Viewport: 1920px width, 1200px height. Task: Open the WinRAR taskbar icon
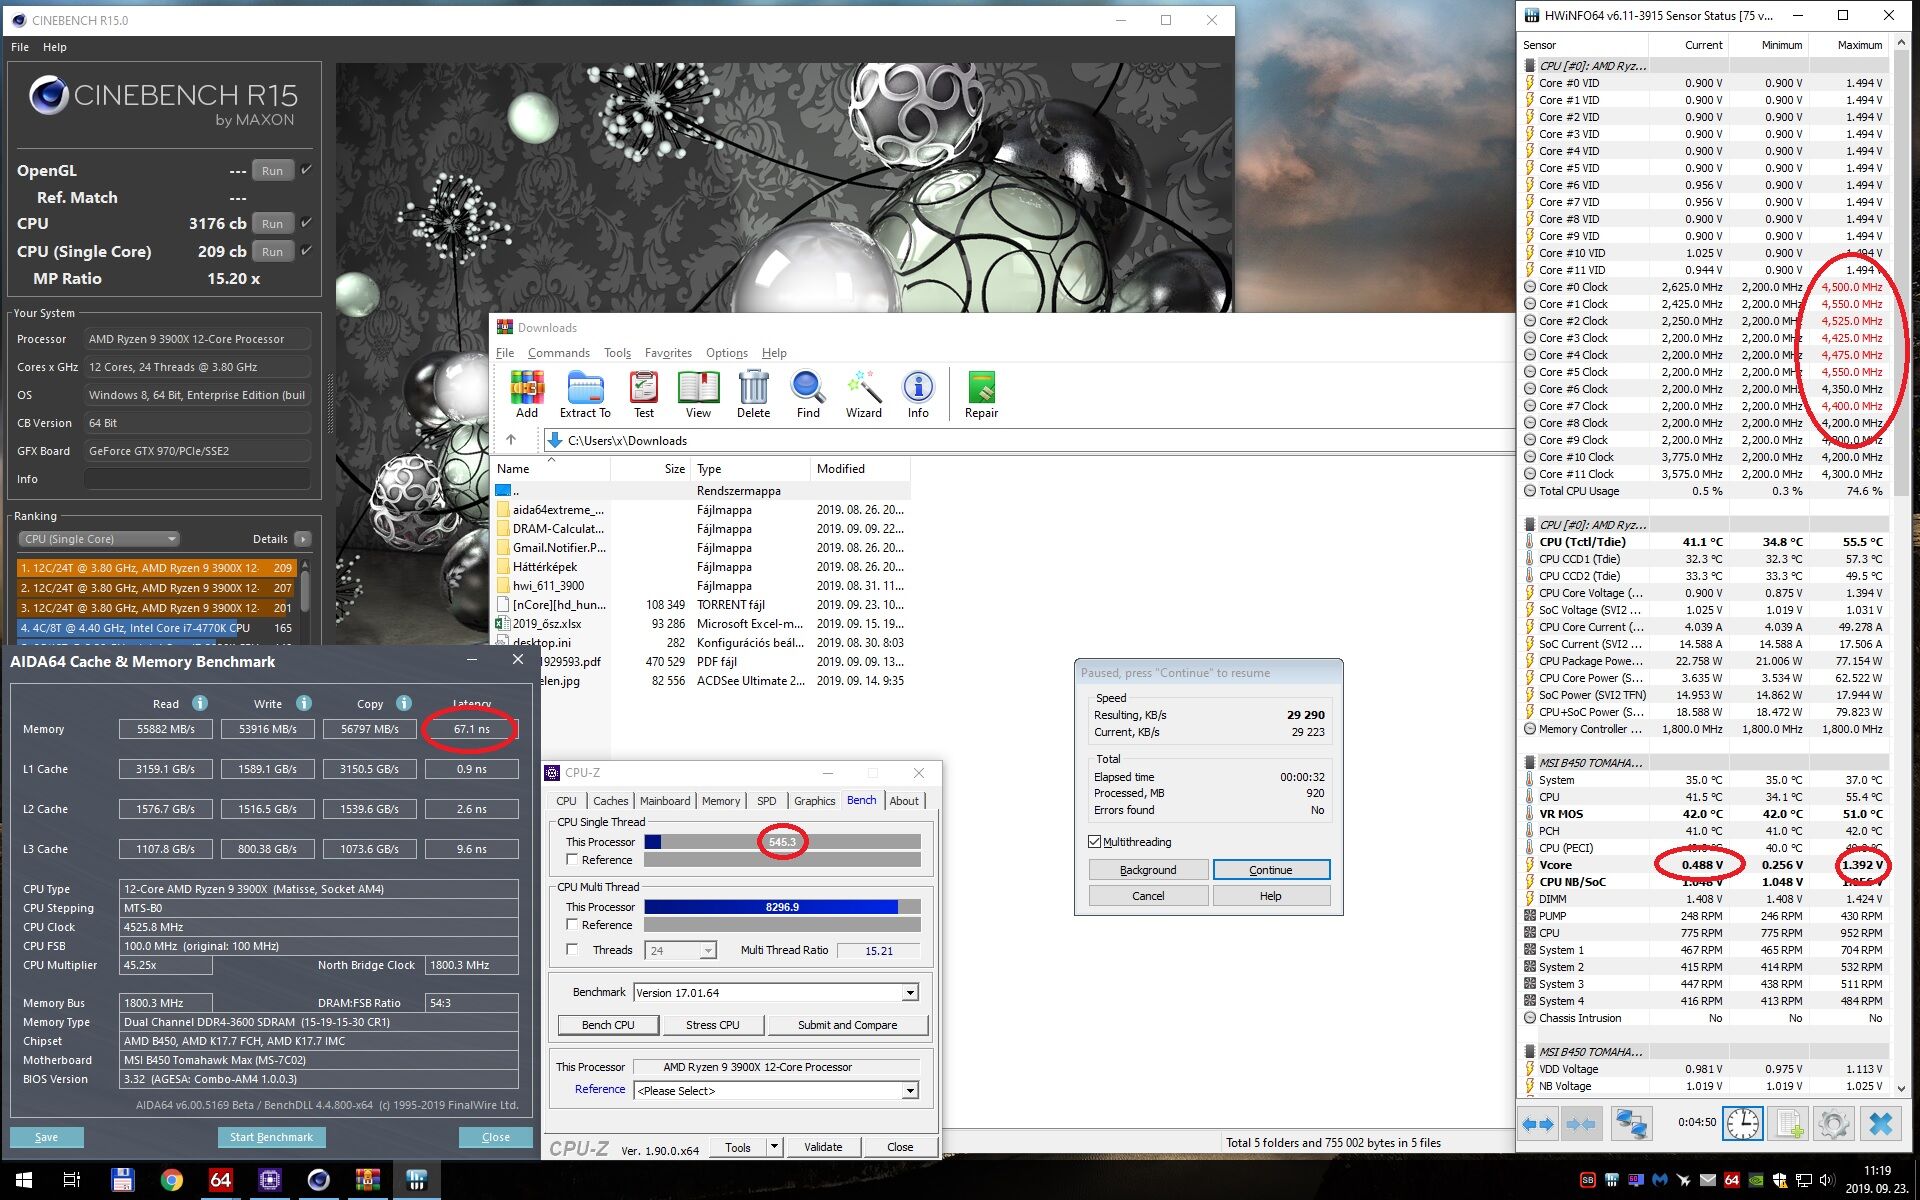(x=368, y=1180)
